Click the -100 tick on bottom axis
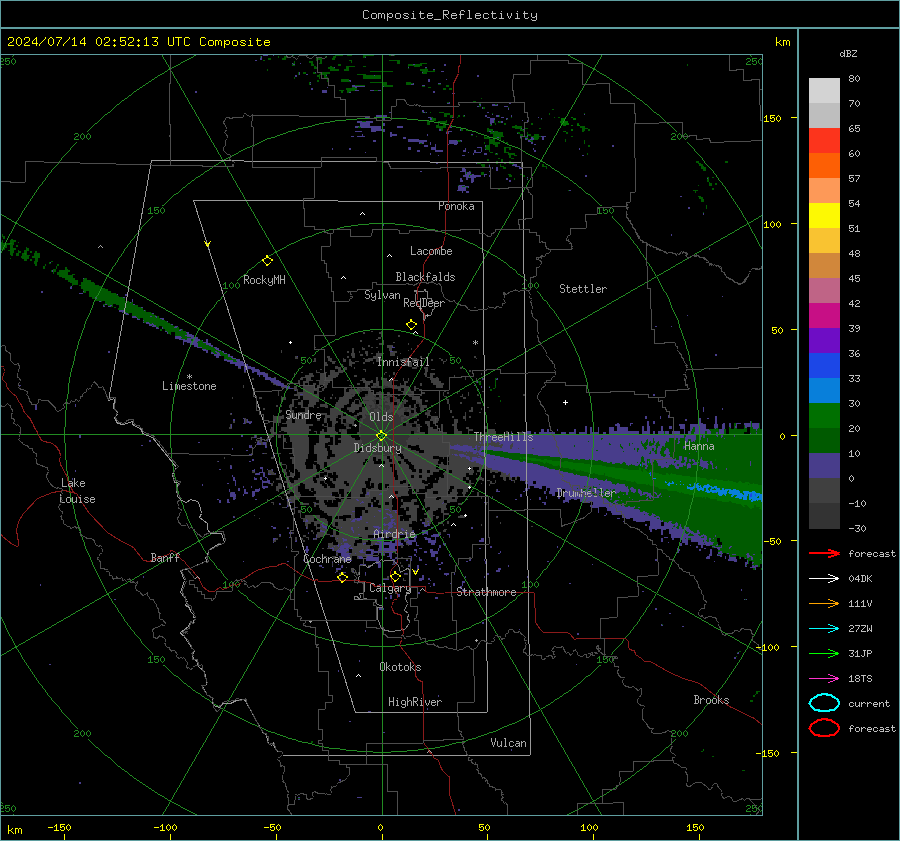Screen dimensions: 900x841 (x=165, y=828)
